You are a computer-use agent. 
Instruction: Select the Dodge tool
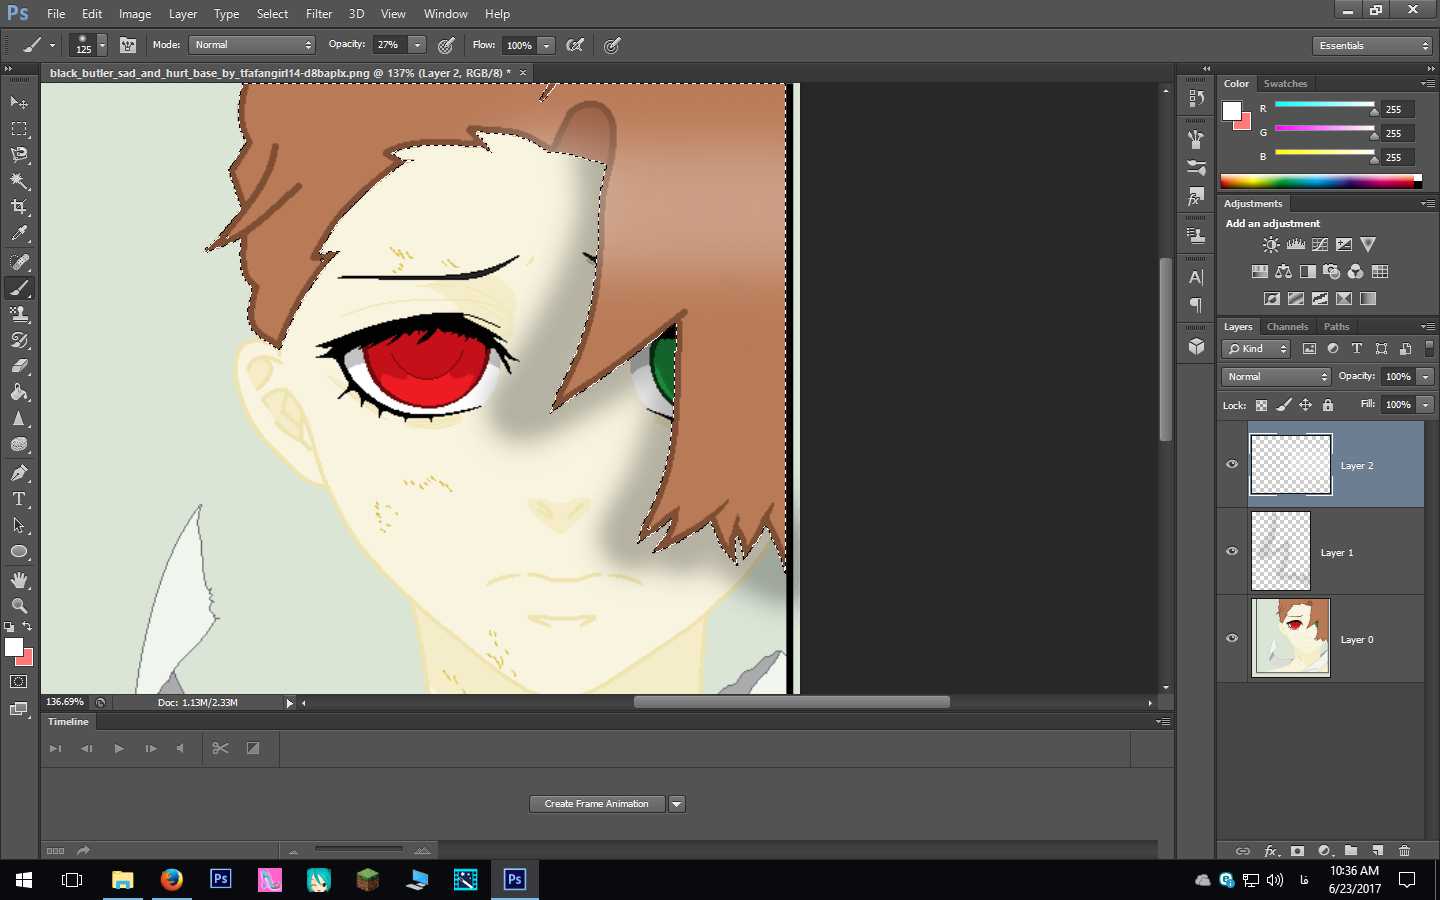(x=19, y=445)
